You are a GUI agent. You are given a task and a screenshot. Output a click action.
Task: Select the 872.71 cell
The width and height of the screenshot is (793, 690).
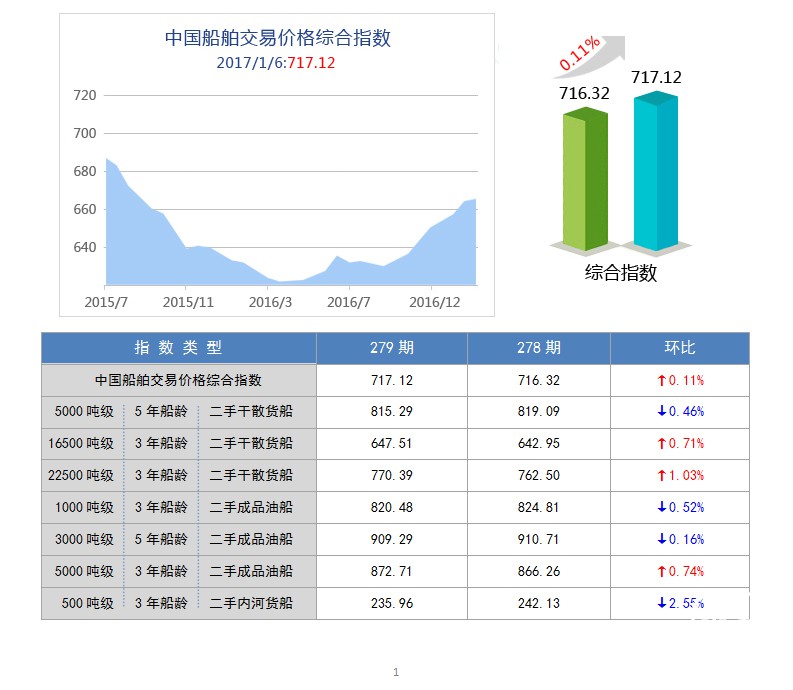[x=392, y=572]
